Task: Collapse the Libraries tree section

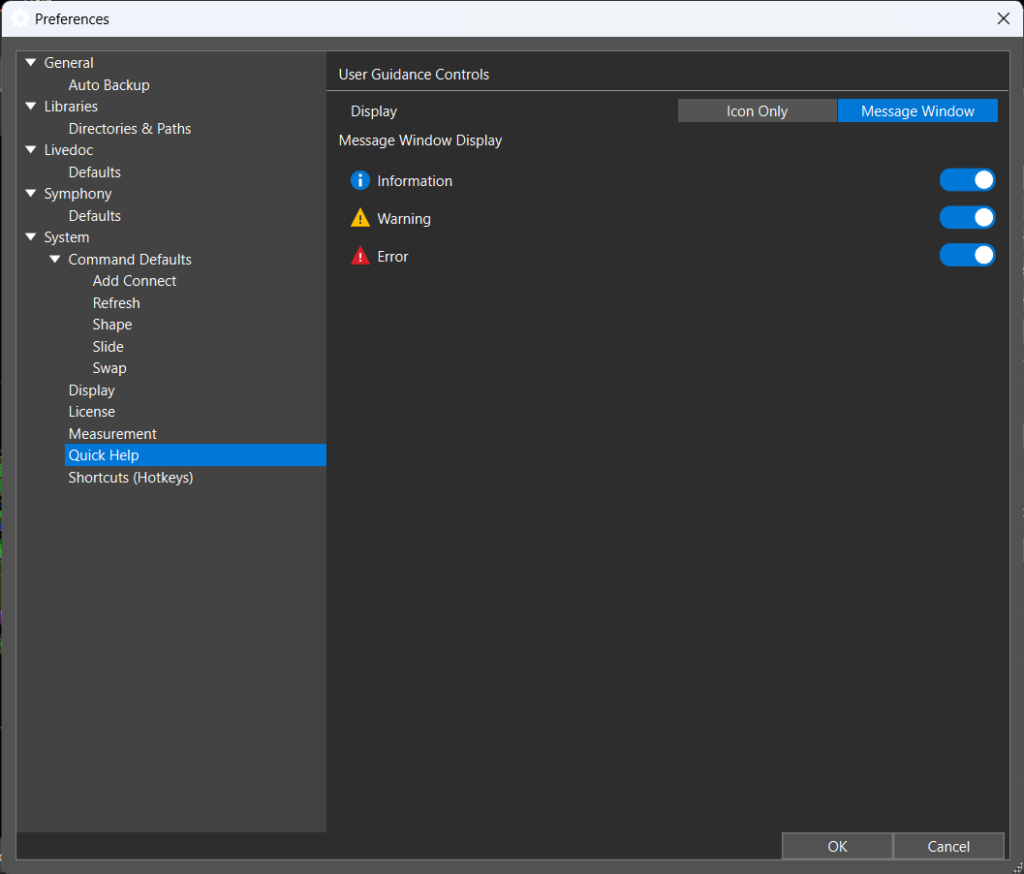Action: [x=31, y=106]
